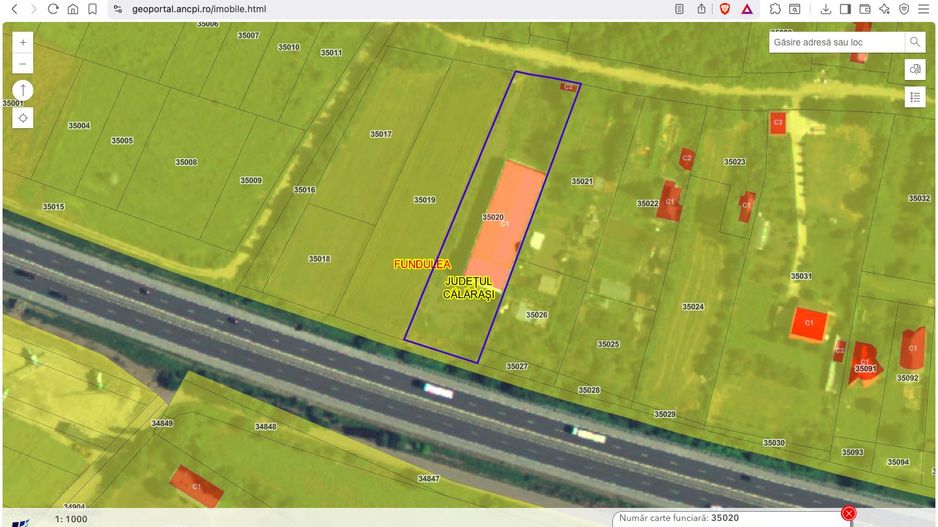Bookmark the current page
This screenshot has width=938, height=527.
pyautogui.click(x=93, y=9)
